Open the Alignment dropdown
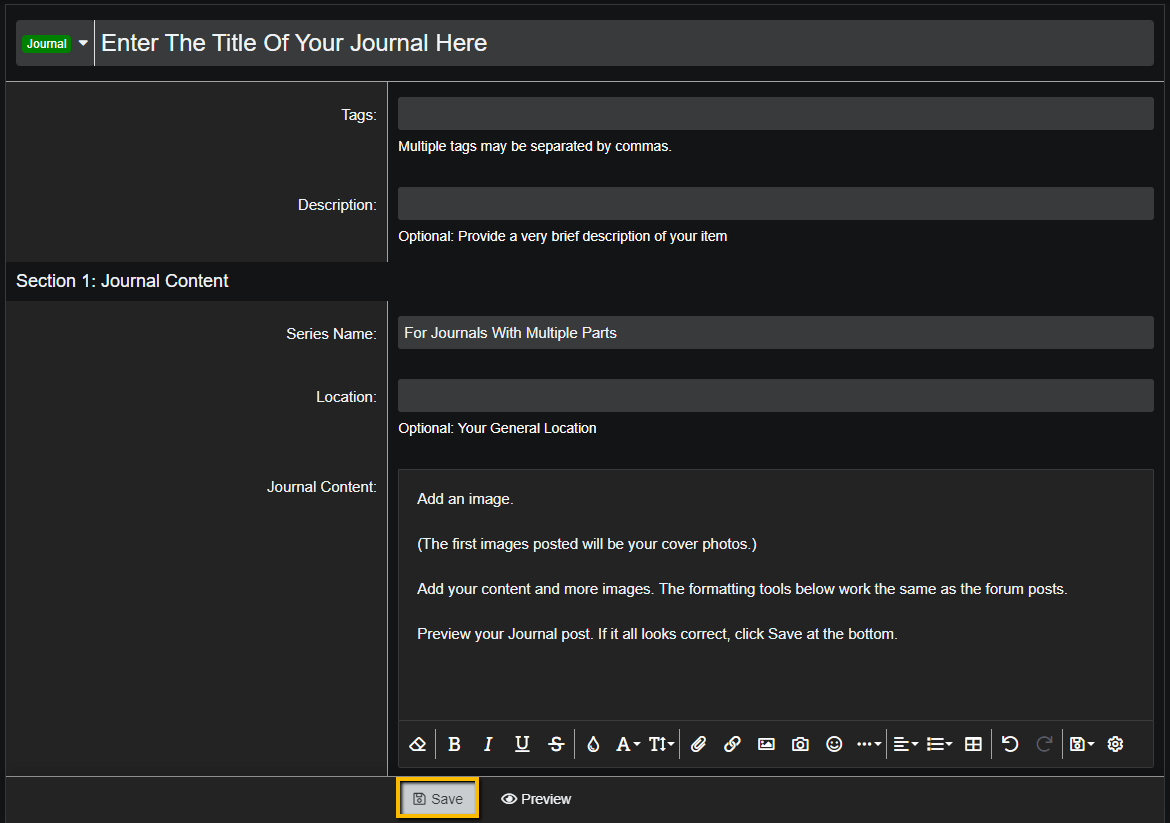The width and height of the screenshot is (1170, 823). tap(906, 744)
